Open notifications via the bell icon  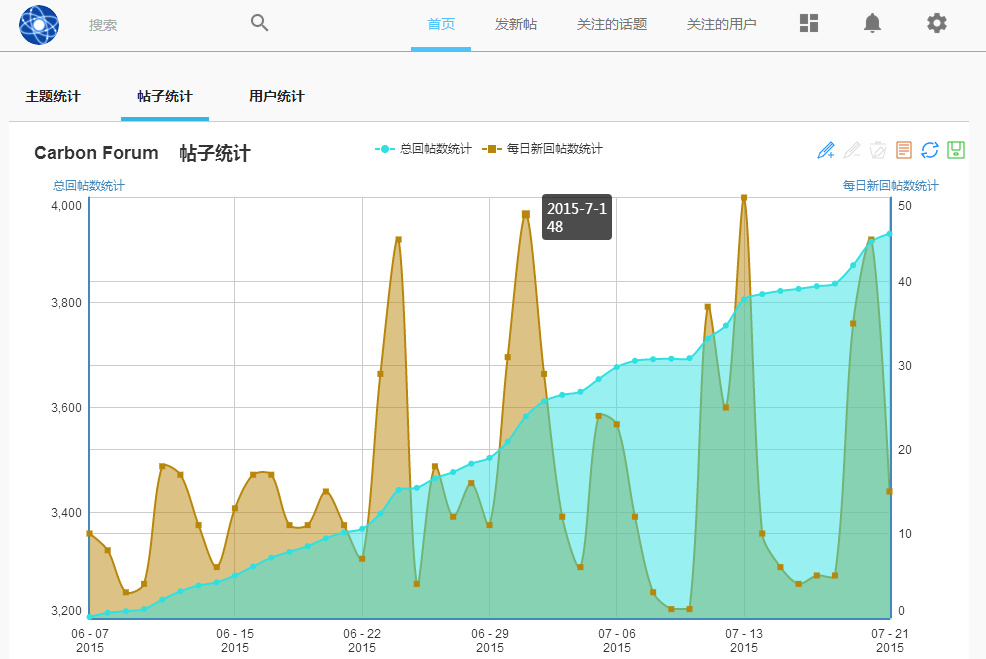(x=872, y=23)
